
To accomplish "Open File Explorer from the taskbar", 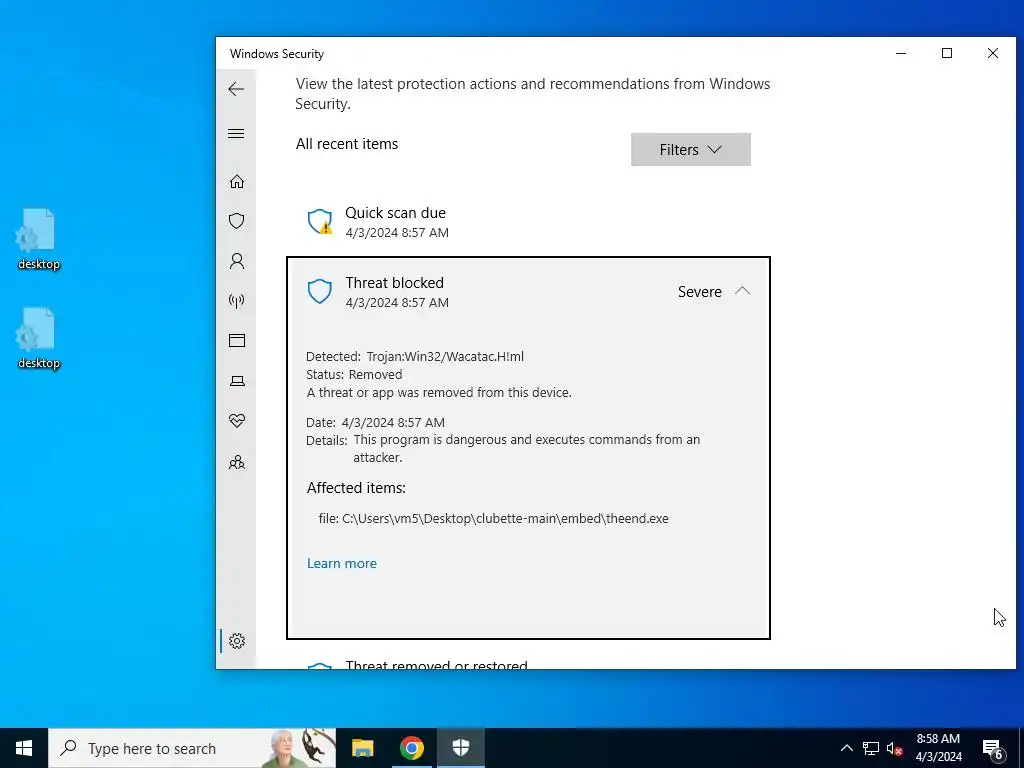I will coord(362,748).
